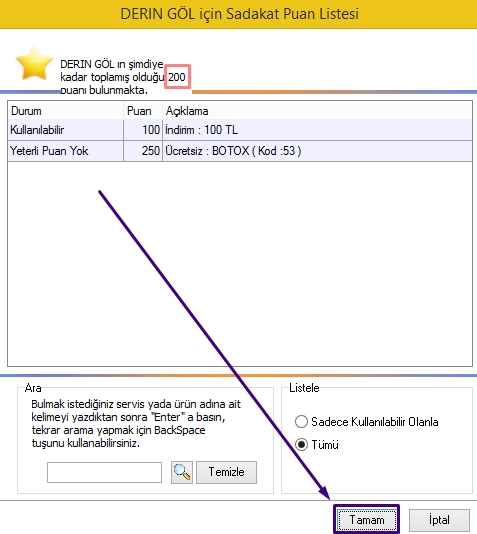Select Sadece Kullanılabilir Olanla radio option
The height and width of the screenshot is (534, 477).
point(301,422)
